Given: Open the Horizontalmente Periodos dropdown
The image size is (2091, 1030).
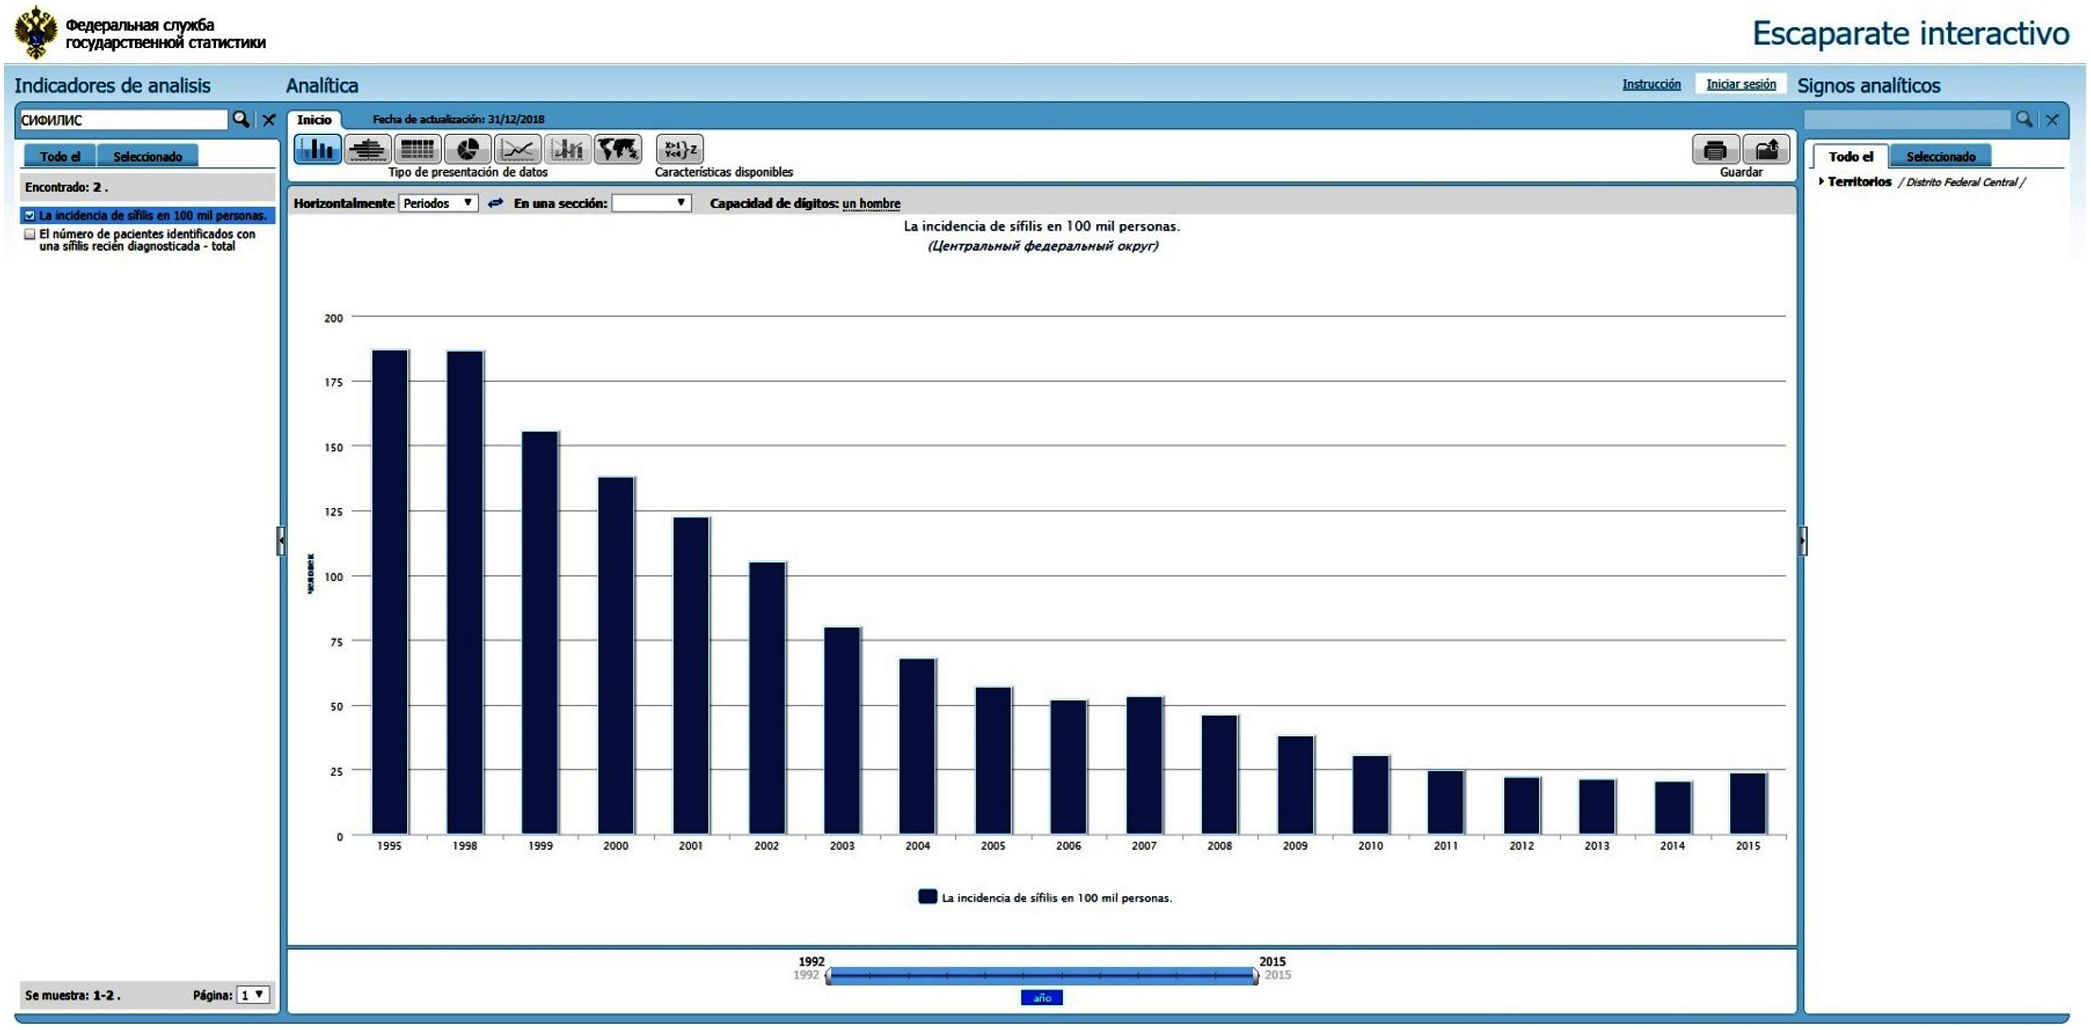Looking at the screenshot, I should 438,203.
